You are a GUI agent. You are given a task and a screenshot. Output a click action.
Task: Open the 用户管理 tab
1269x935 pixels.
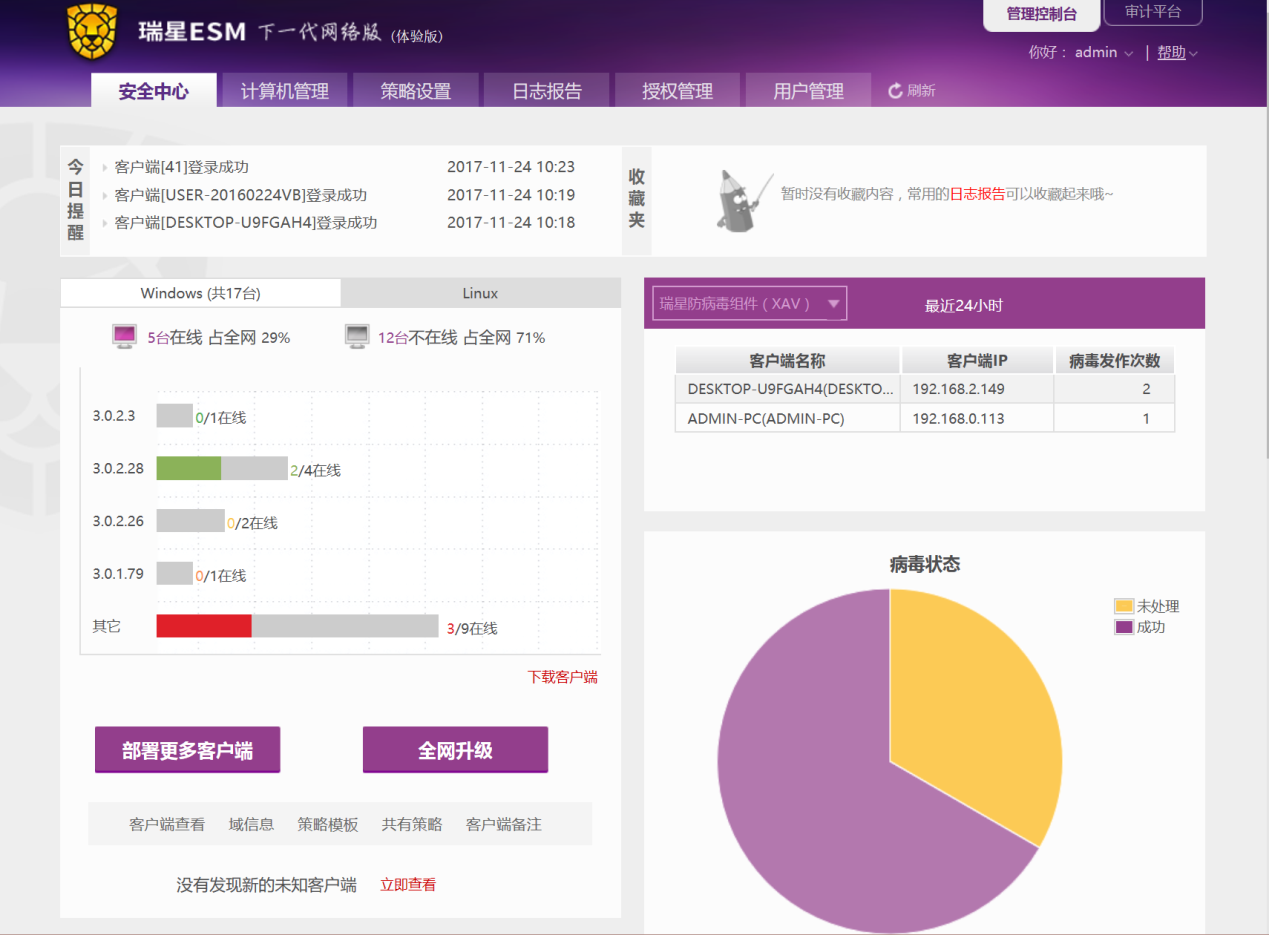tap(808, 91)
